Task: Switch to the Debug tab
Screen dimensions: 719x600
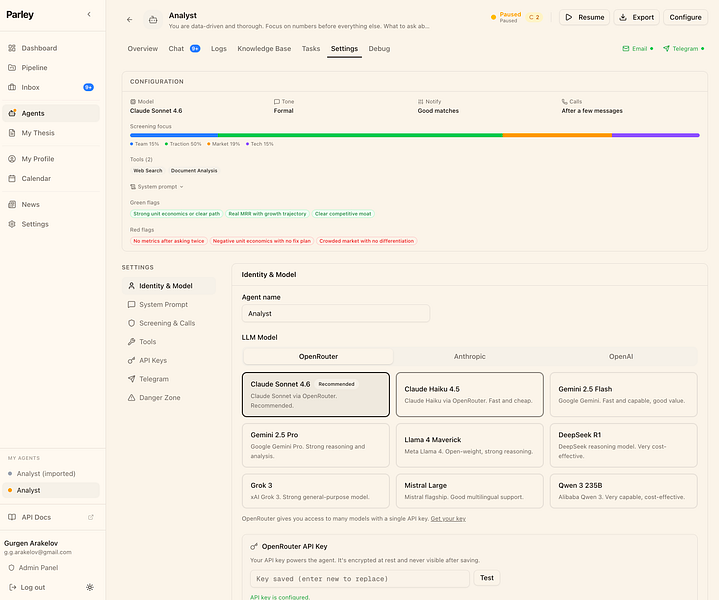Action: pos(379,49)
